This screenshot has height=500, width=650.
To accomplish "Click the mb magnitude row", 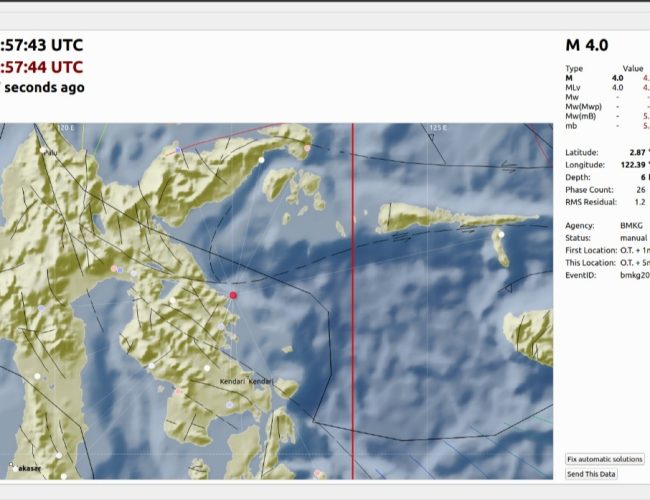I will tap(607, 126).
